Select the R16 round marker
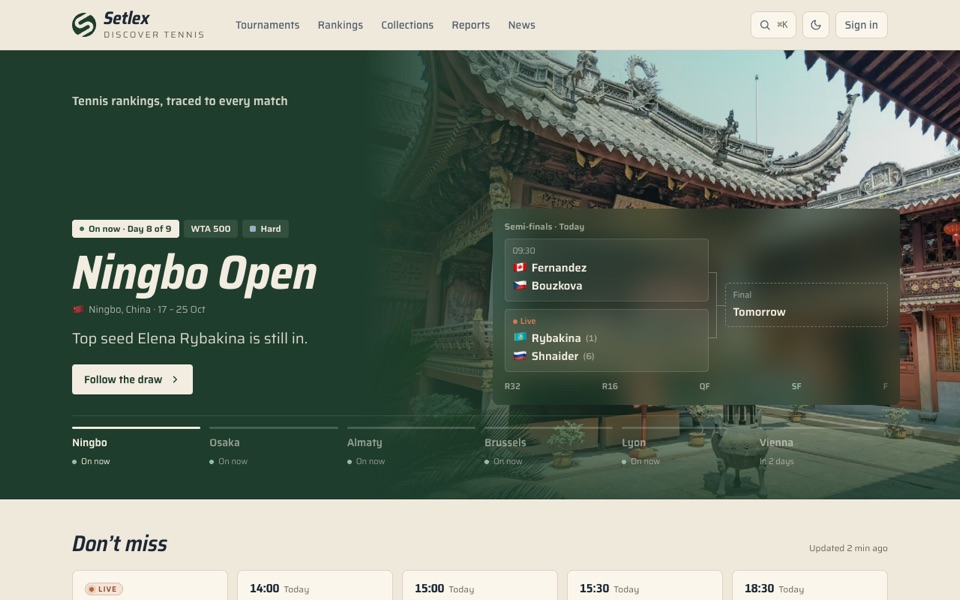 pos(610,386)
